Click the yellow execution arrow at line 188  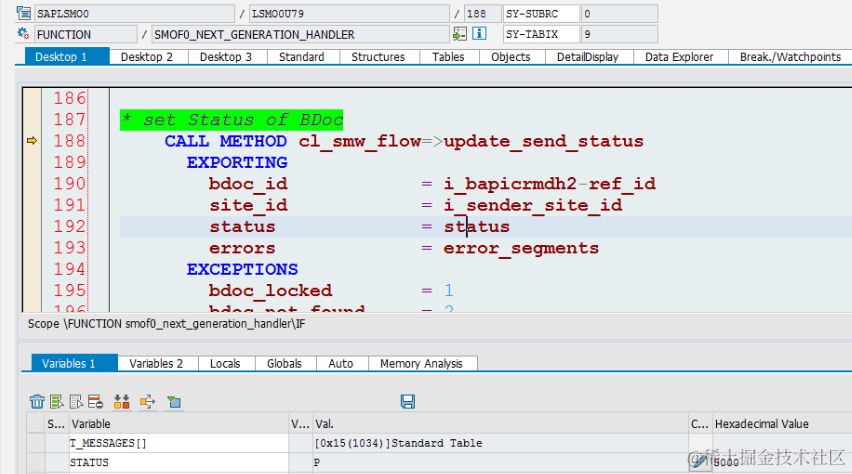tap(32, 141)
